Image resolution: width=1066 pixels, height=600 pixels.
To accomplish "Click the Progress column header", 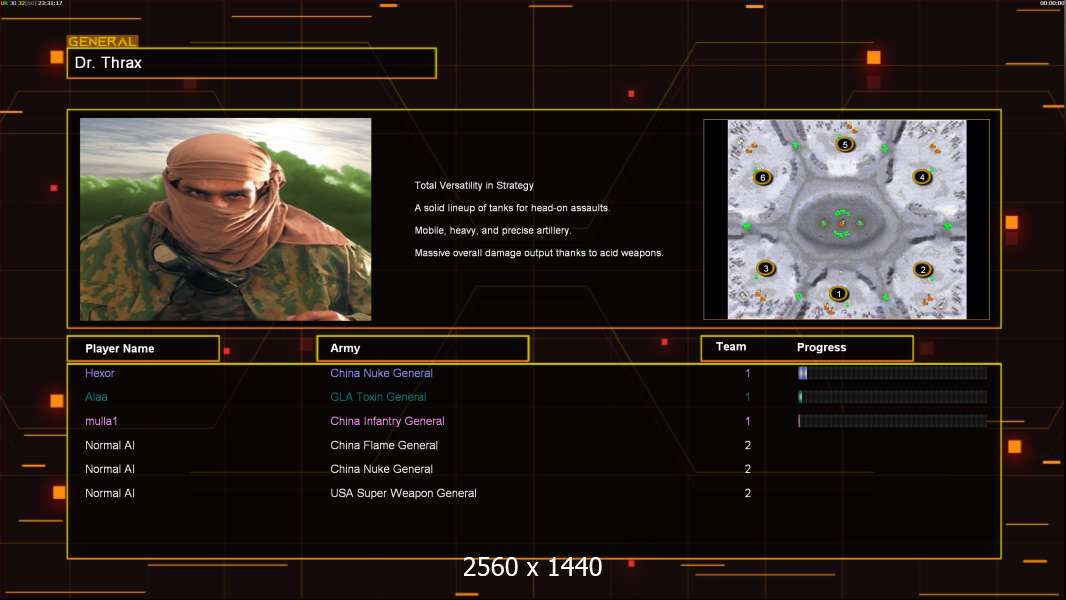I will [821, 347].
